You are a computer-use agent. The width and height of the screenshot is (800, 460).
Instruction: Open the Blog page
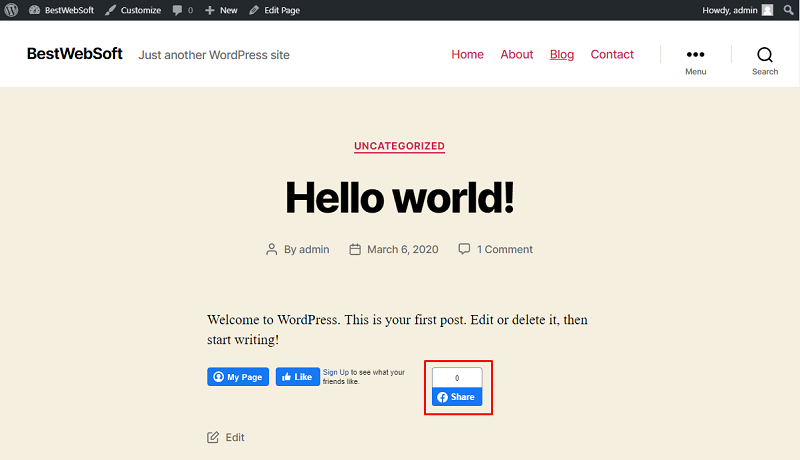coord(562,54)
